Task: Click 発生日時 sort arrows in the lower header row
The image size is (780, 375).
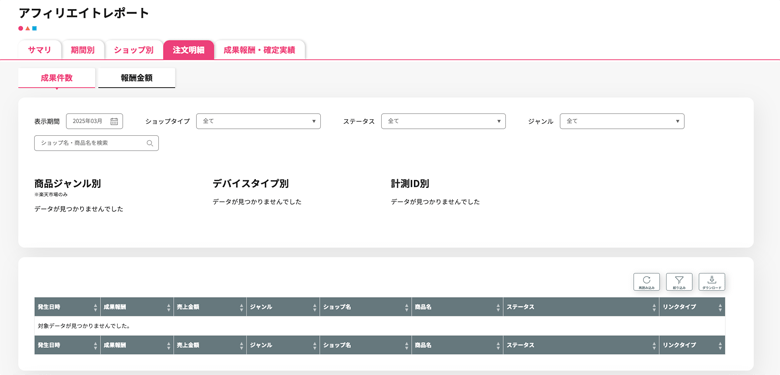Action: (x=96, y=346)
